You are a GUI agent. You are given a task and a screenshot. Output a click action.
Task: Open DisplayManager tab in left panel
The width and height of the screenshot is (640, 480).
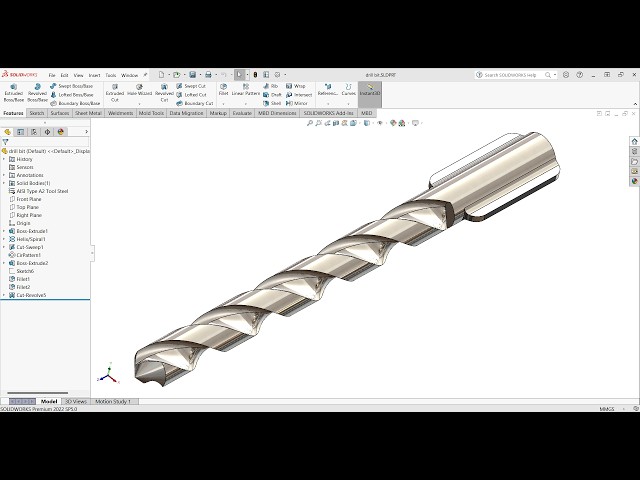61,132
